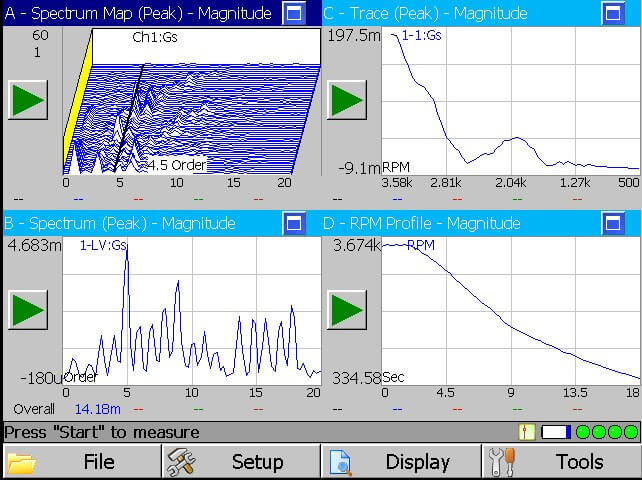Click the -9.1m lower scale value
The height and width of the screenshot is (480, 642).
[359, 168]
